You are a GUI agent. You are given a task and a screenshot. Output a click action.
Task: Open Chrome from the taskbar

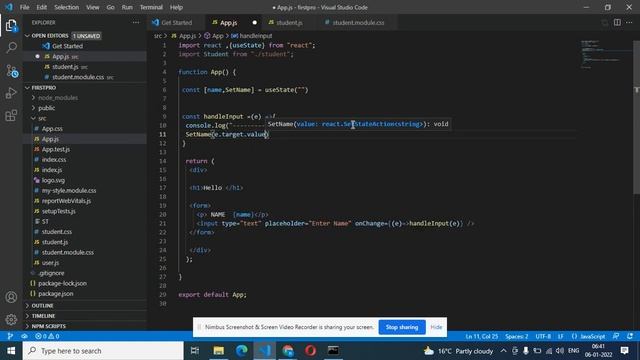288,351
